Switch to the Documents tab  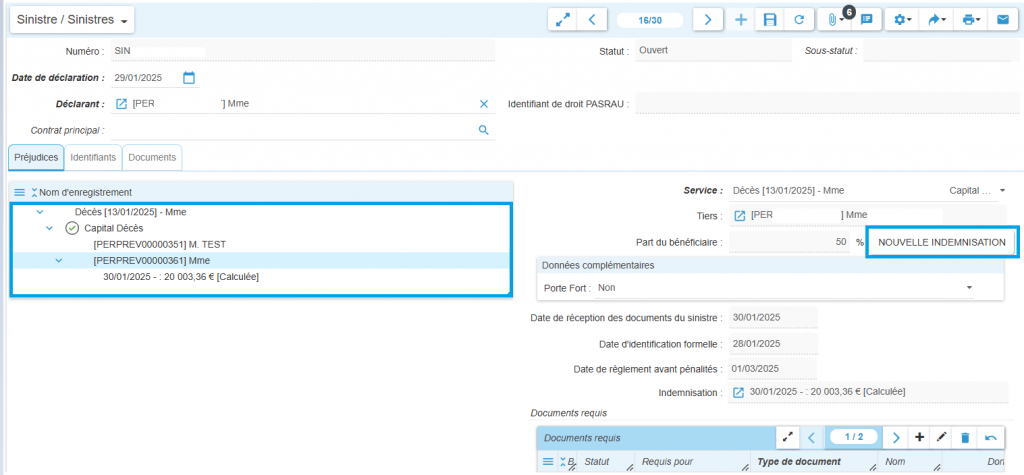(x=152, y=157)
